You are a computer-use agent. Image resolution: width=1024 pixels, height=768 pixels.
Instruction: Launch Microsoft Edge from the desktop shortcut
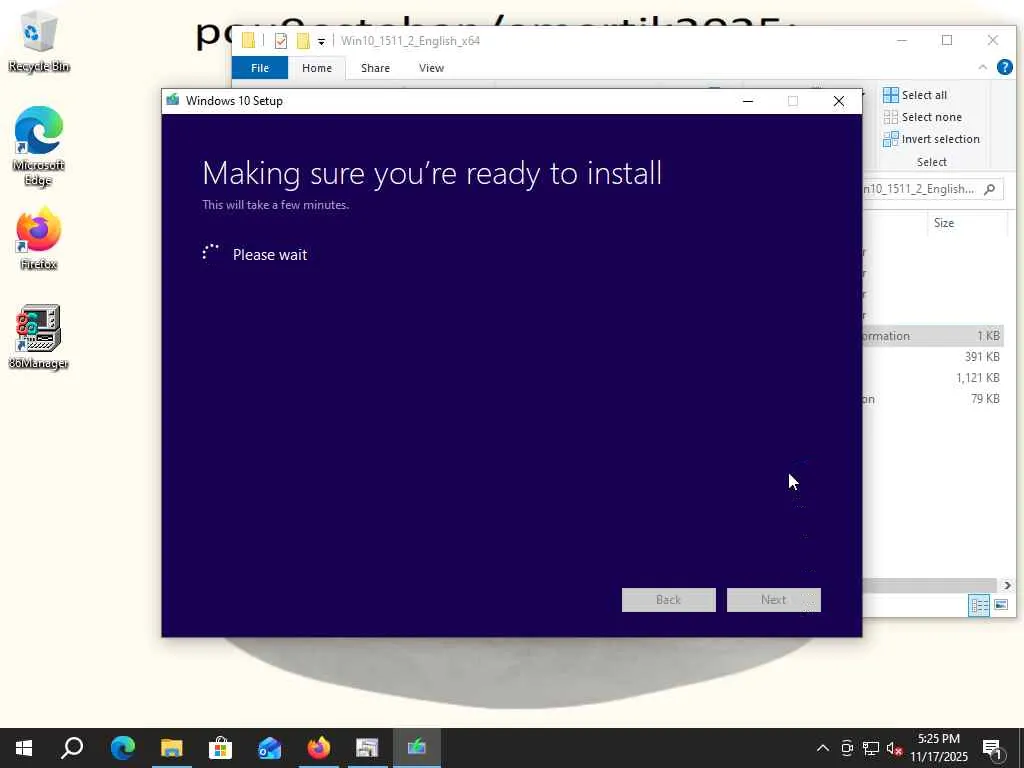(x=39, y=146)
